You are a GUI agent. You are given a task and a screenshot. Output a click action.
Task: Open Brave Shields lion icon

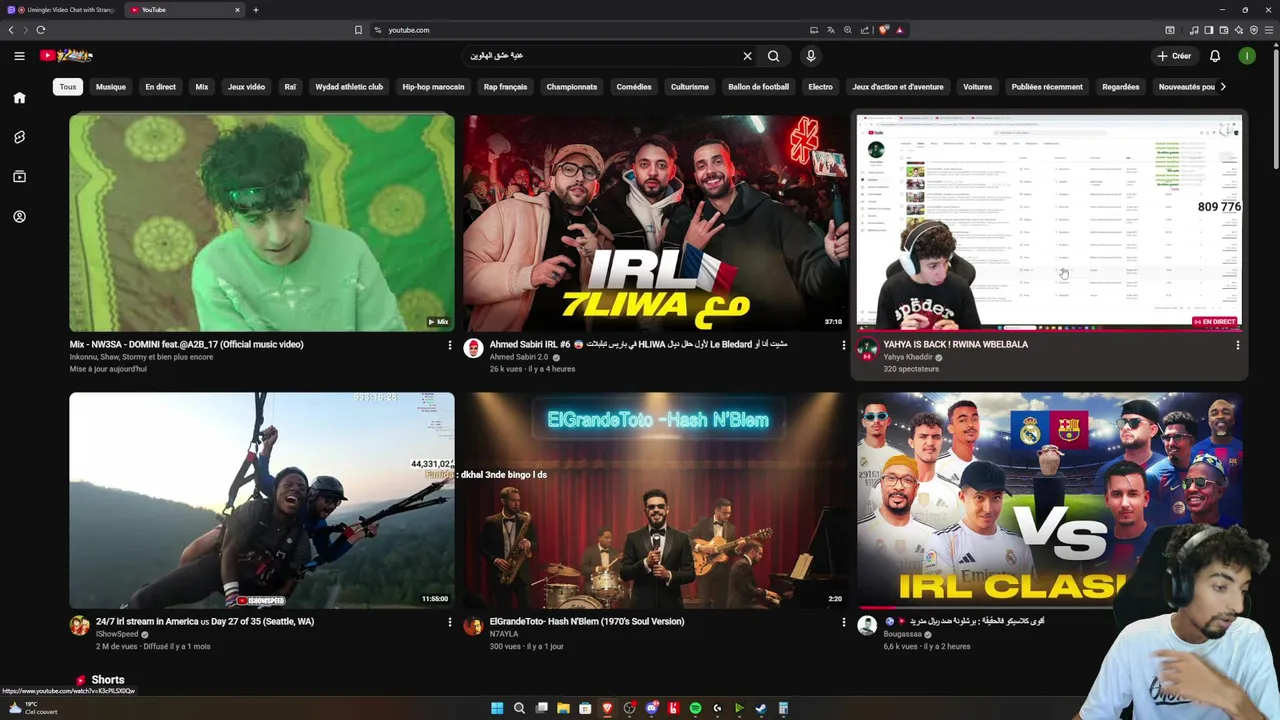tap(883, 30)
